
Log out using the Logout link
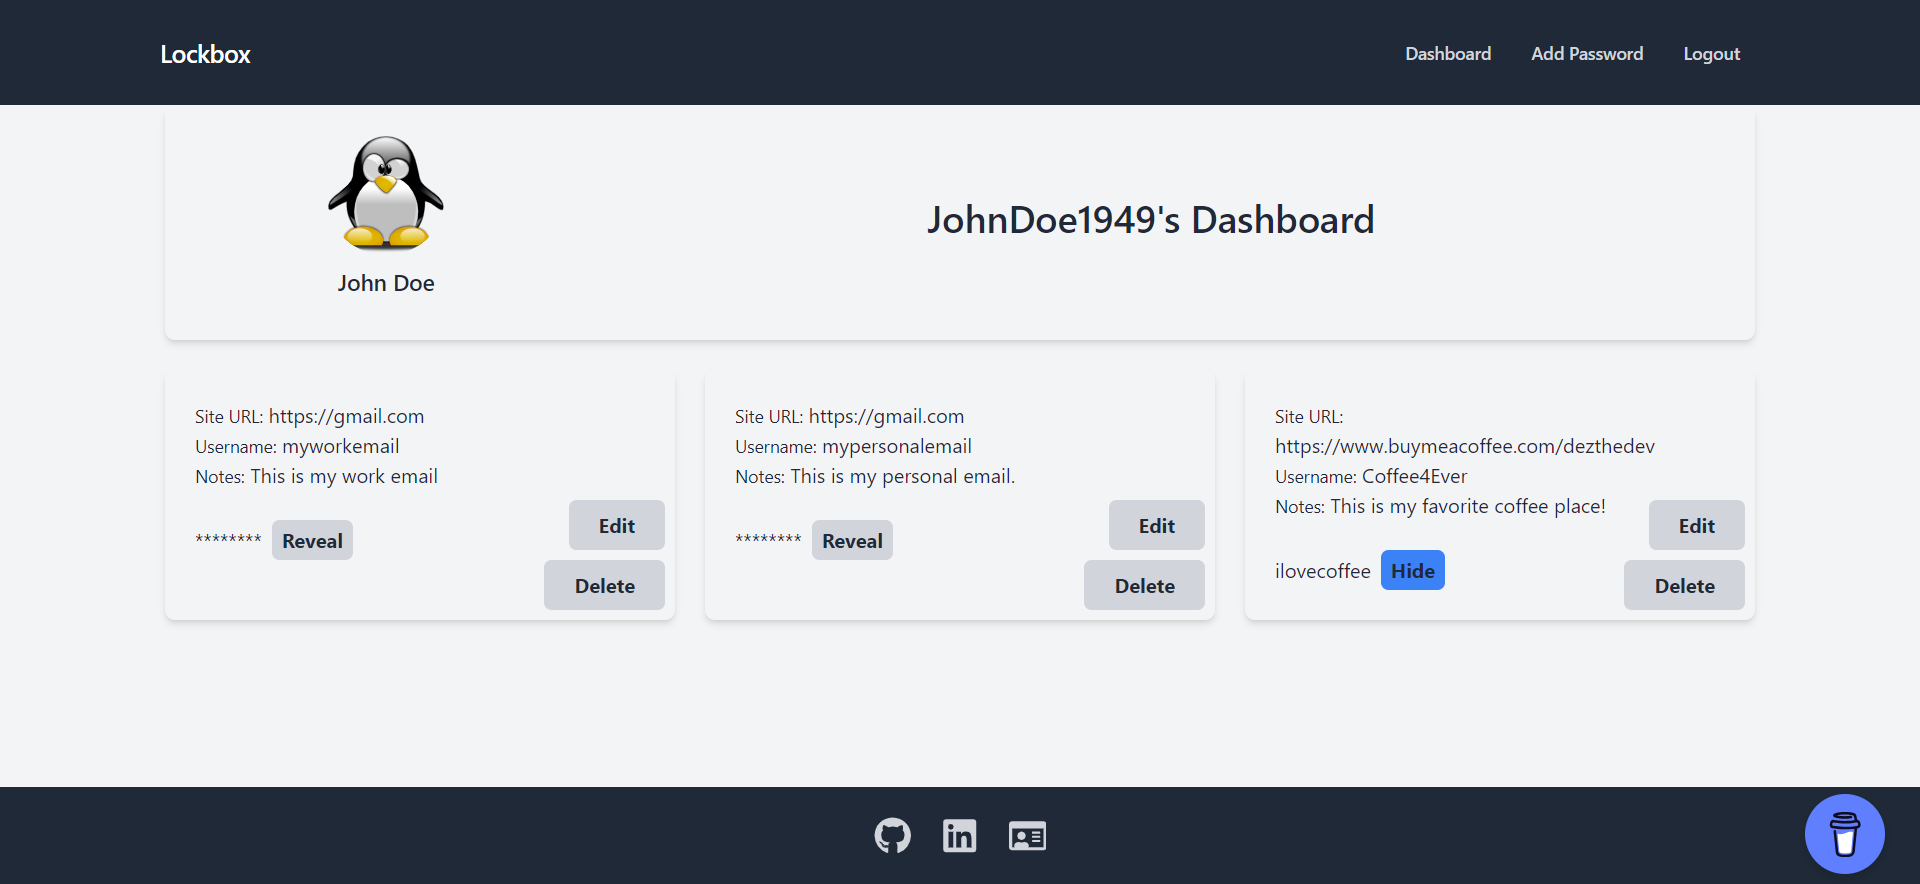[1711, 54]
